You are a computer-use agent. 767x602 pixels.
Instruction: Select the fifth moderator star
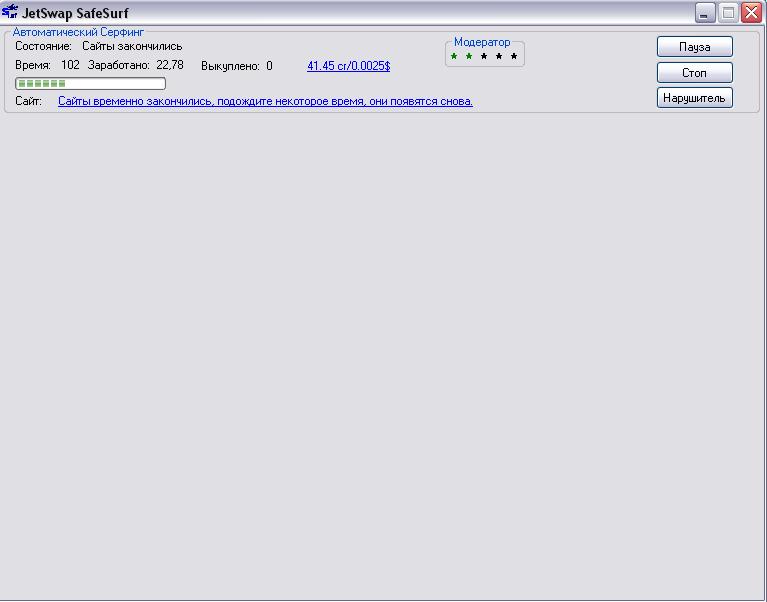(x=514, y=56)
